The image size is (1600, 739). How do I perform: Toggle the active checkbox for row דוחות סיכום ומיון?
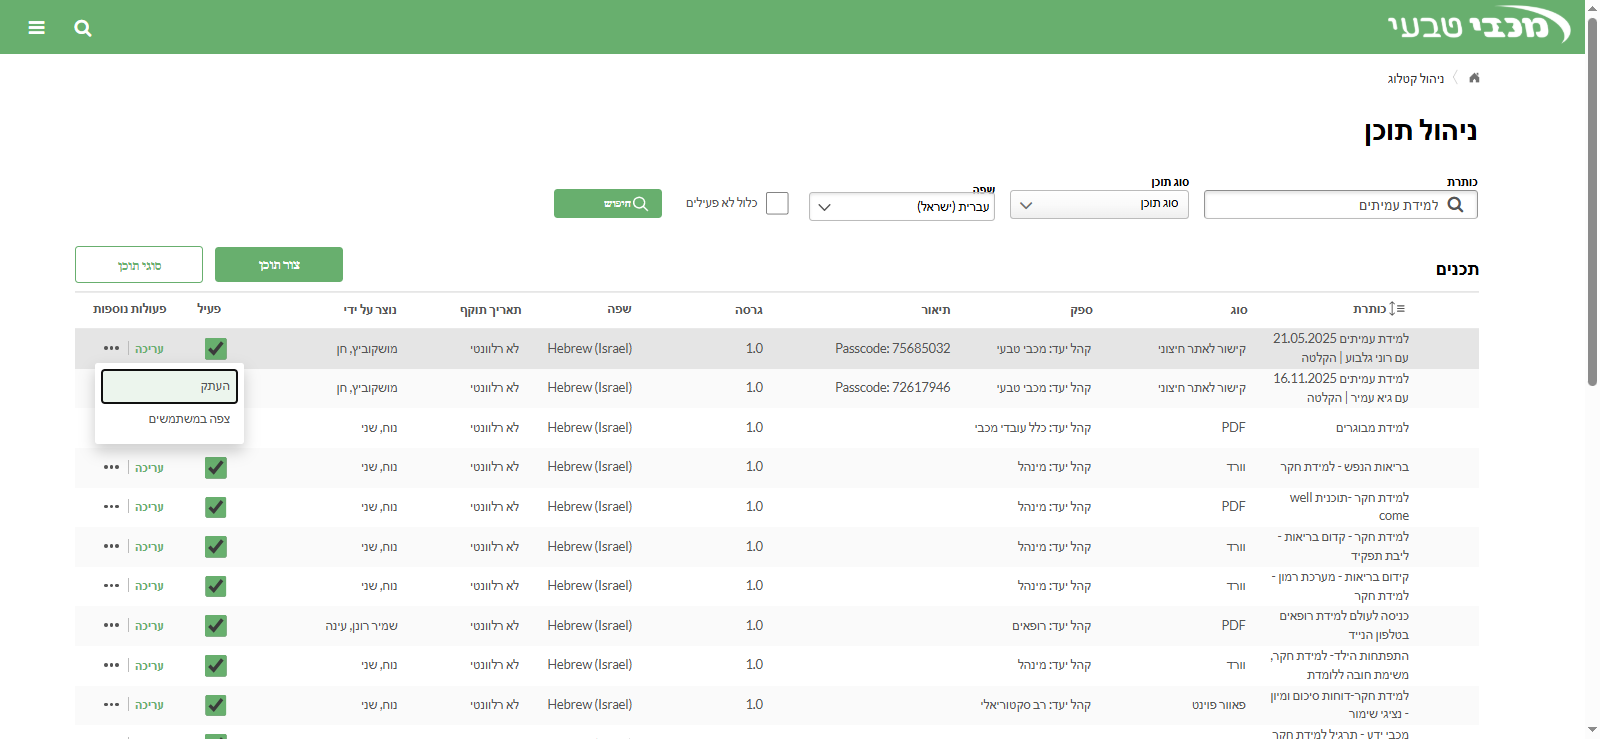pyautogui.click(x=216, y=705)
